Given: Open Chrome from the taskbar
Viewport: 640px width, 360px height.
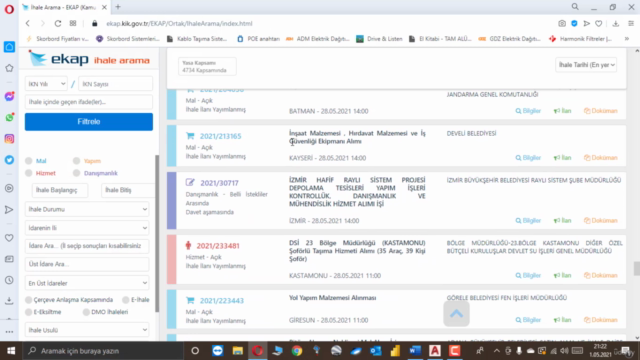Looking at the screenshot, I should [297, 351].
